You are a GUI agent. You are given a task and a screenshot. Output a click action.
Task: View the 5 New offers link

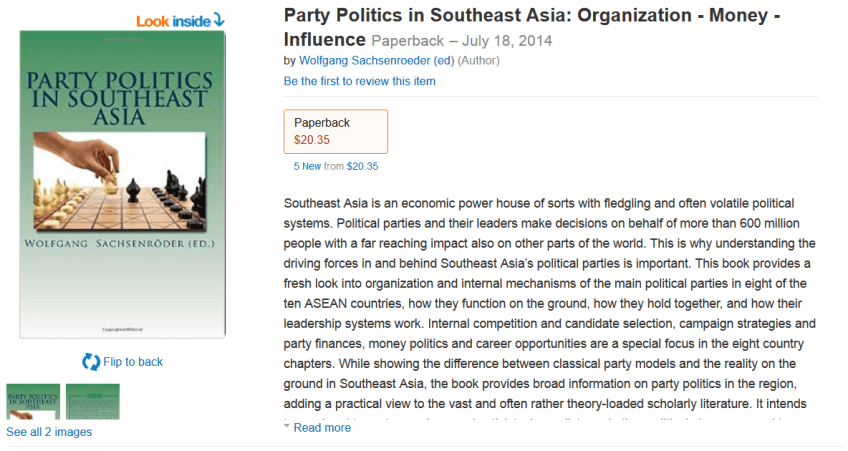coord(307,166)
